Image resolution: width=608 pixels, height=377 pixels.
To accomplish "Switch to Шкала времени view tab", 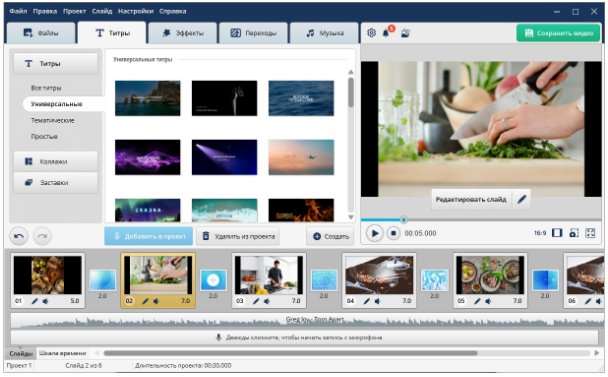I will point(62,353).
